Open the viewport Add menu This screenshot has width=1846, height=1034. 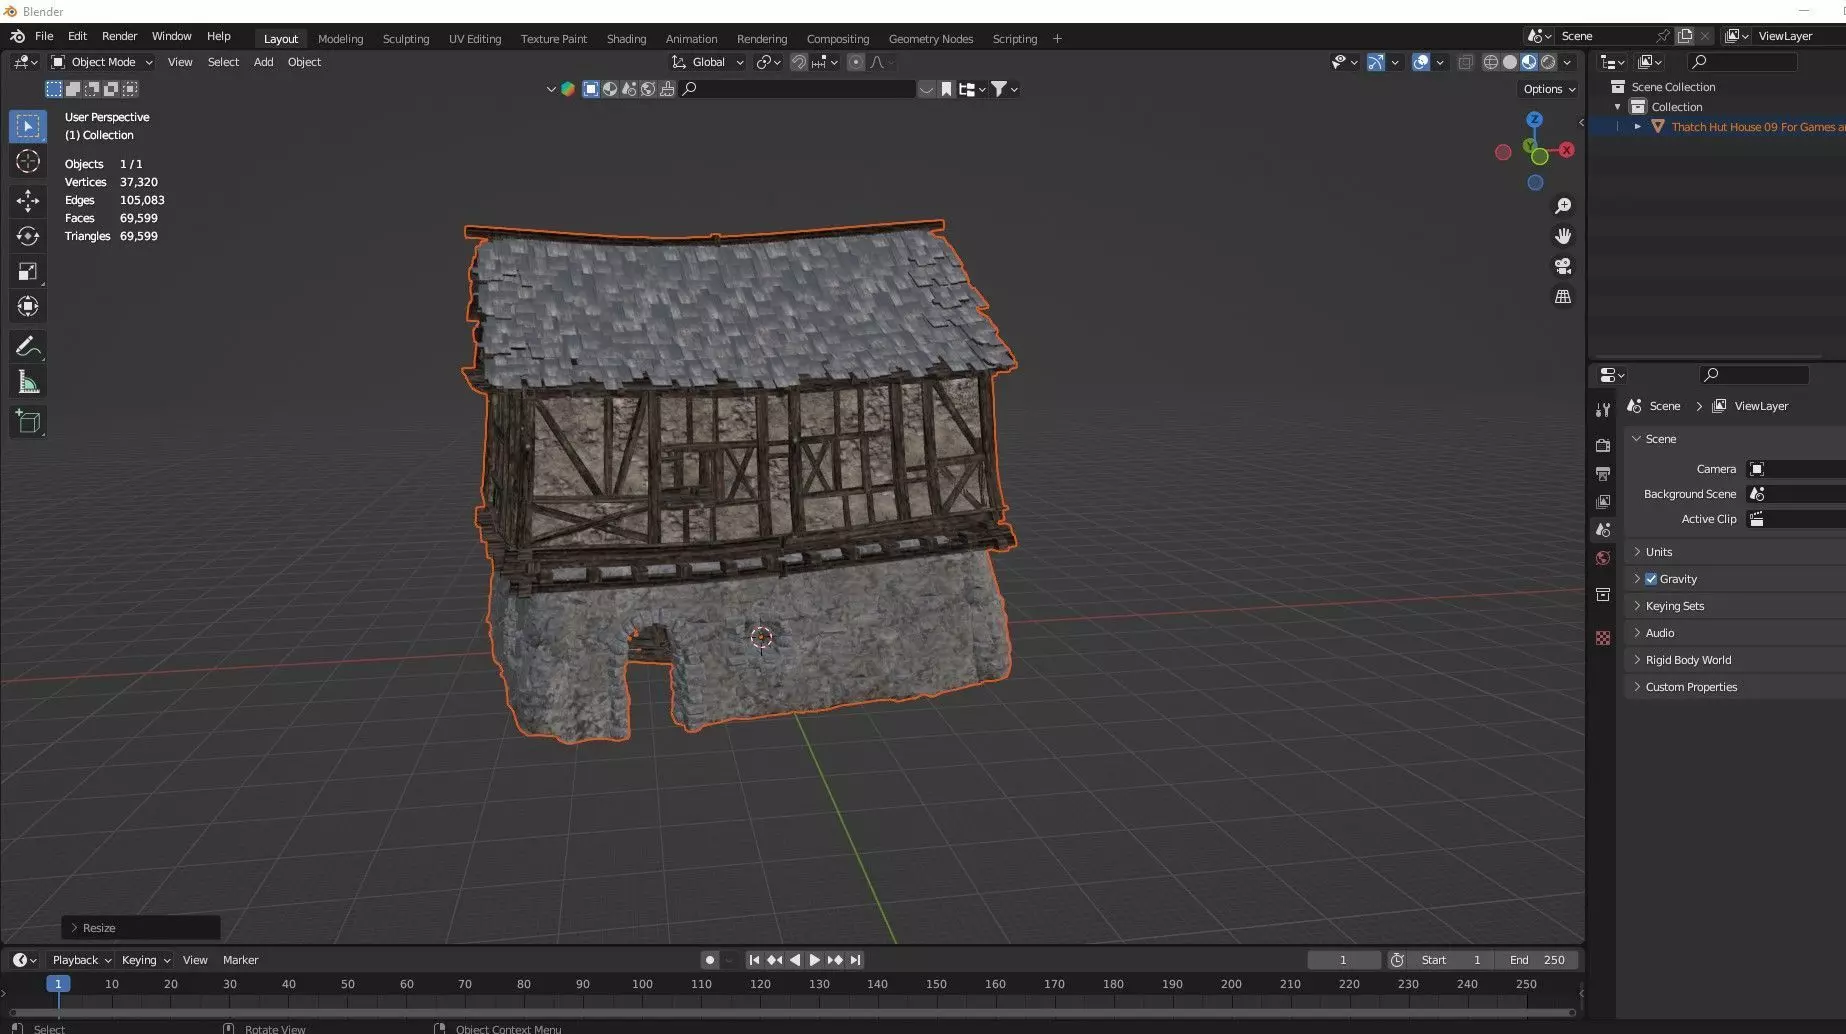(263, 62)
